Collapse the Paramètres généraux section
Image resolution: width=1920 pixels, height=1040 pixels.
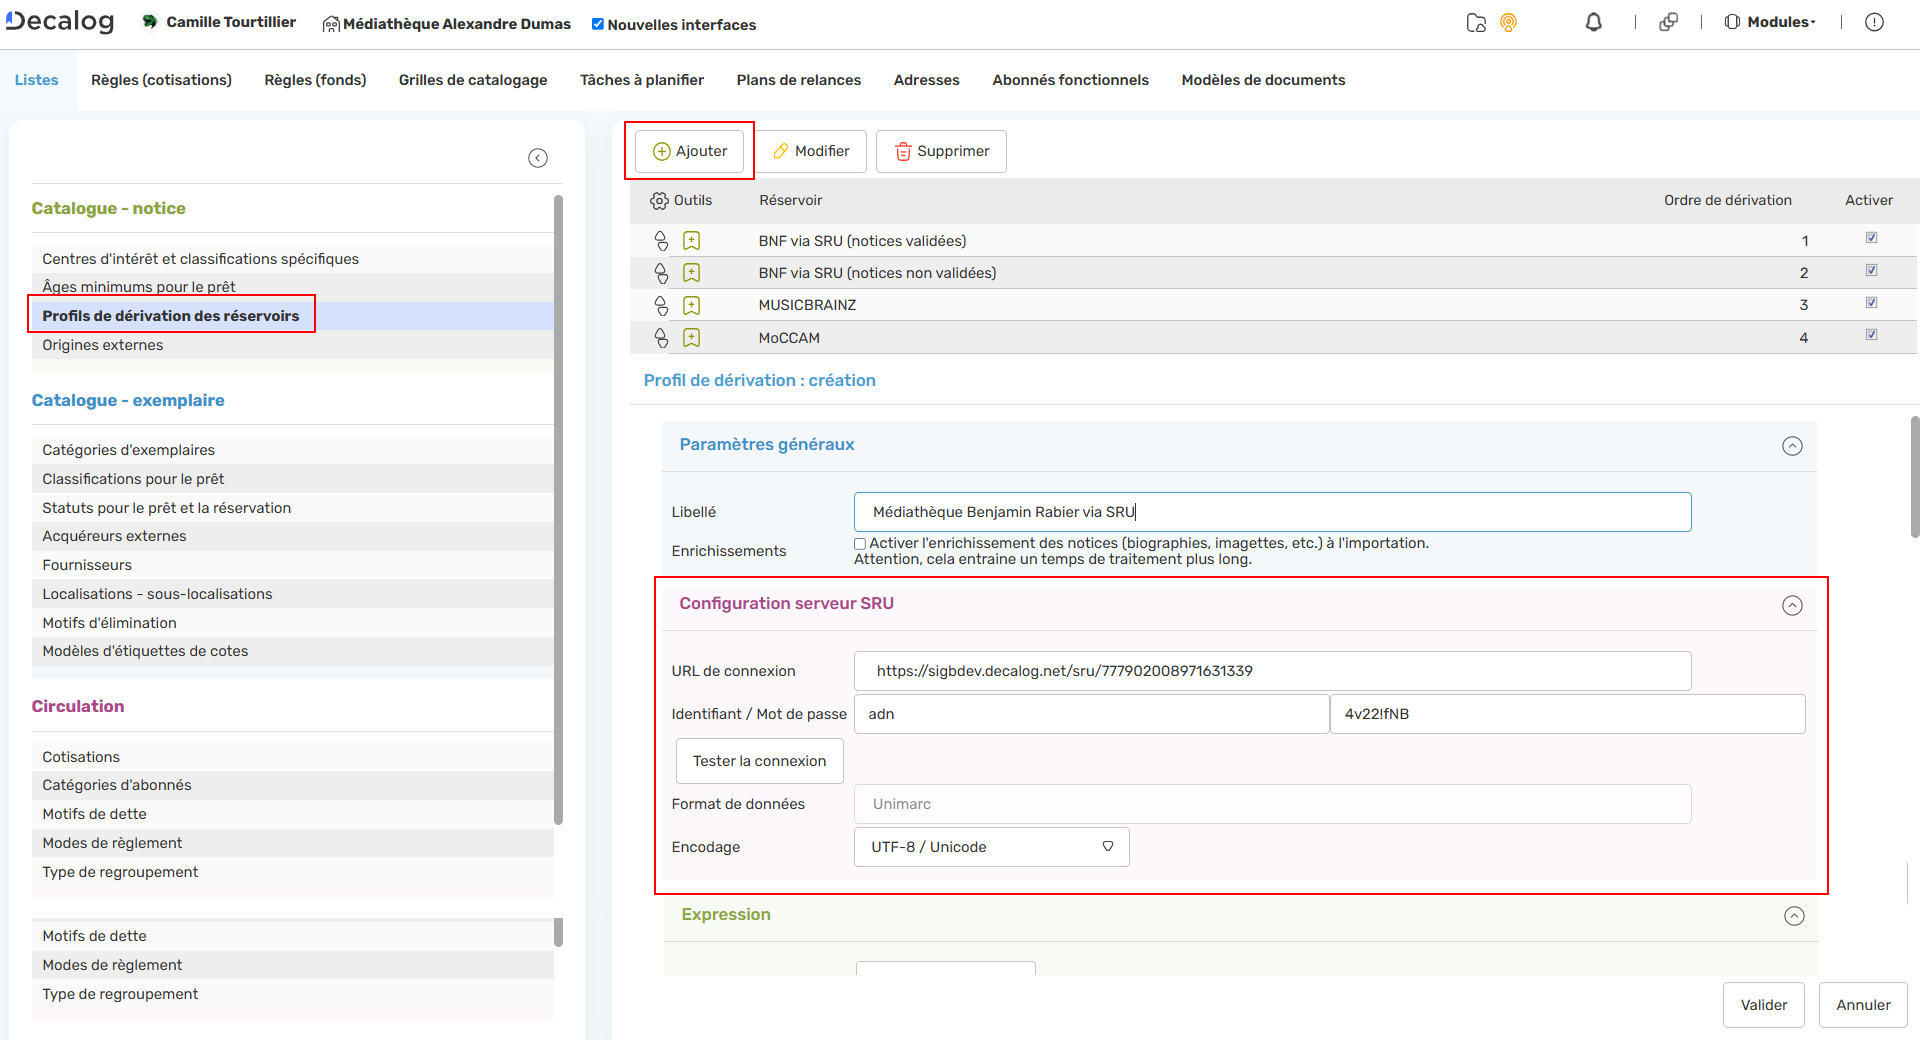1792,446
